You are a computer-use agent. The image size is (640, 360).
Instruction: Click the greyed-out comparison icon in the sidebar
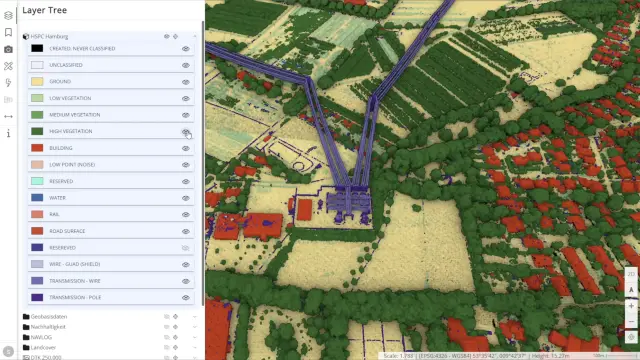(8, 100)
